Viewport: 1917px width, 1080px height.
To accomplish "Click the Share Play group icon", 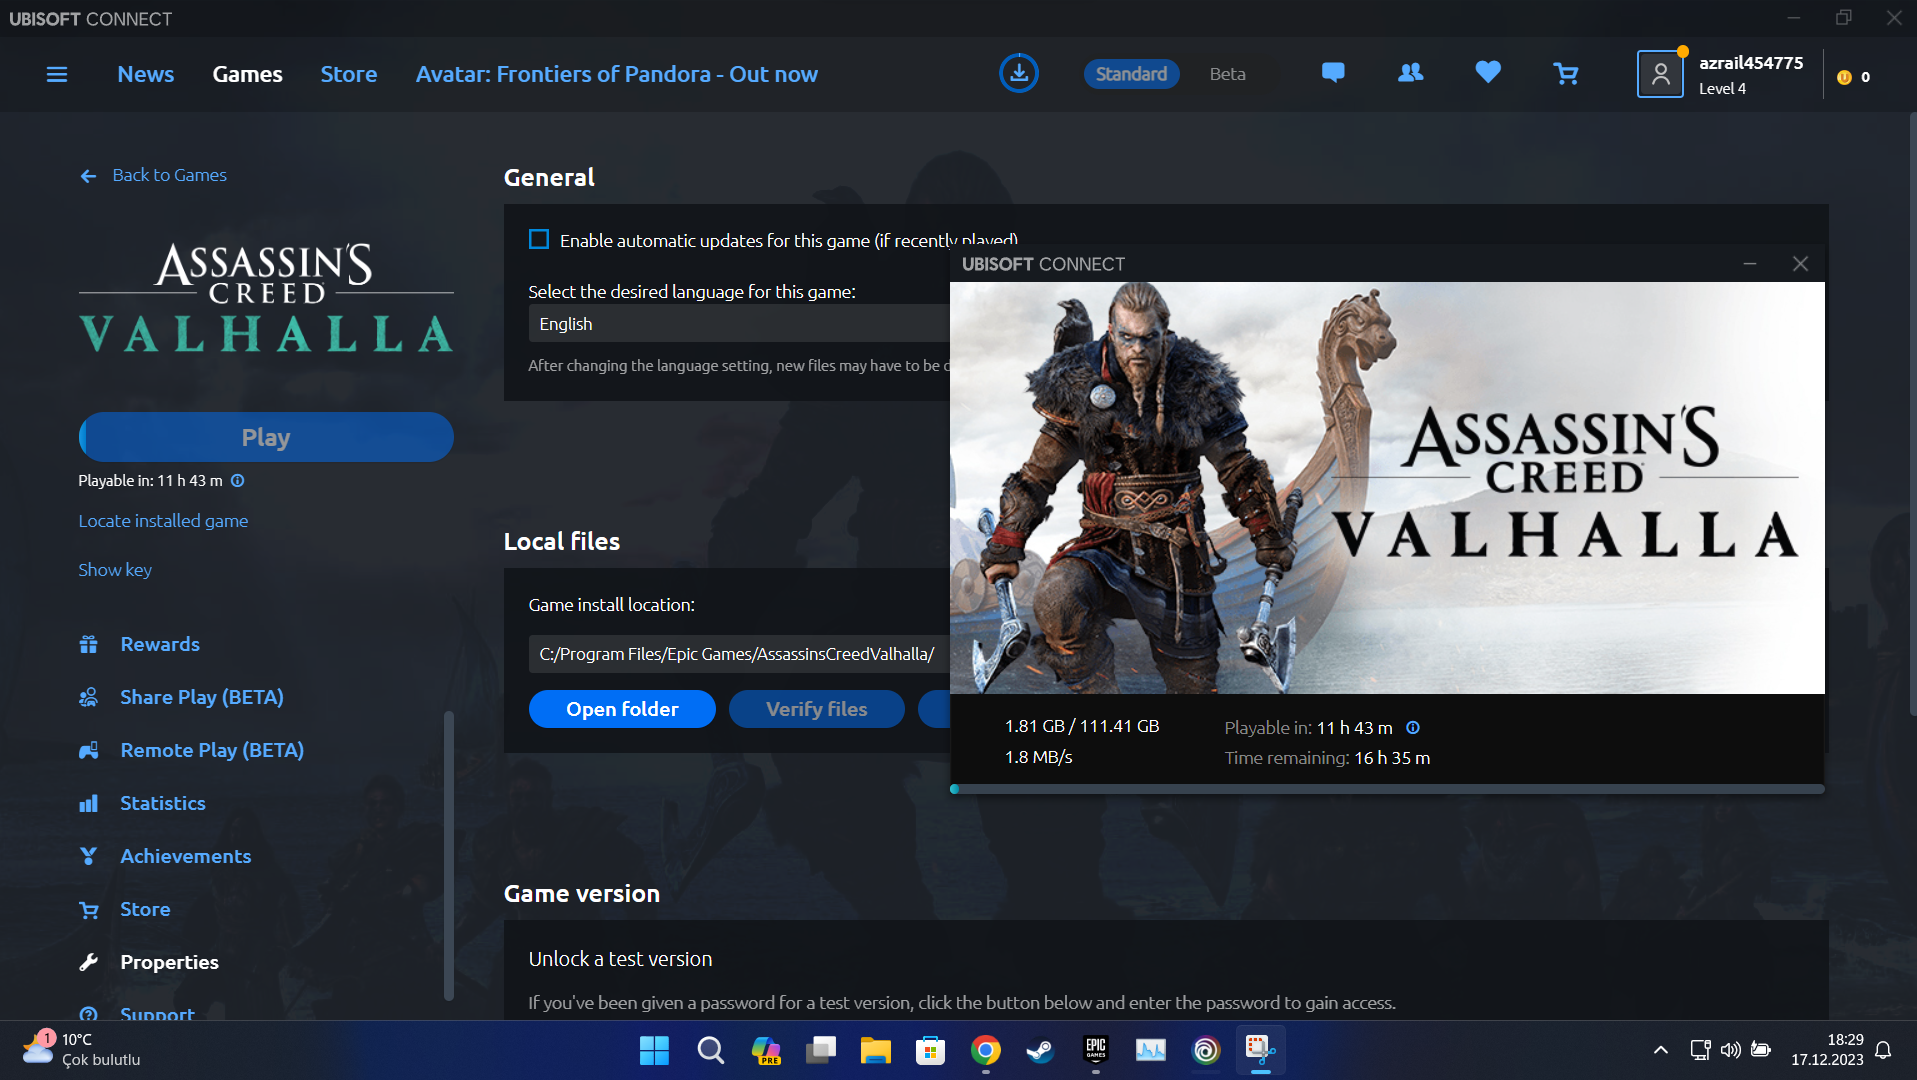I will 89,697.
